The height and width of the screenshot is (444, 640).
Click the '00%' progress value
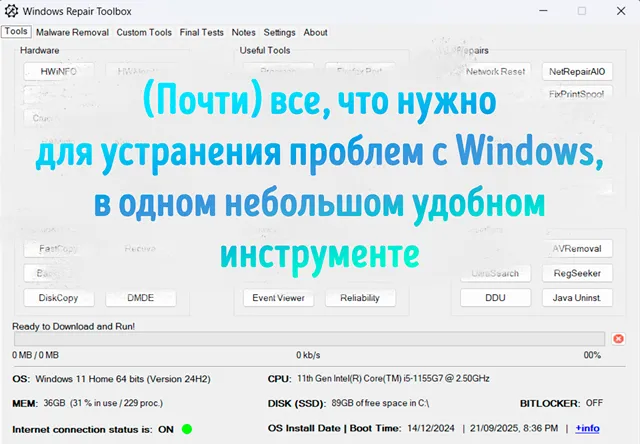coord(592,355)
